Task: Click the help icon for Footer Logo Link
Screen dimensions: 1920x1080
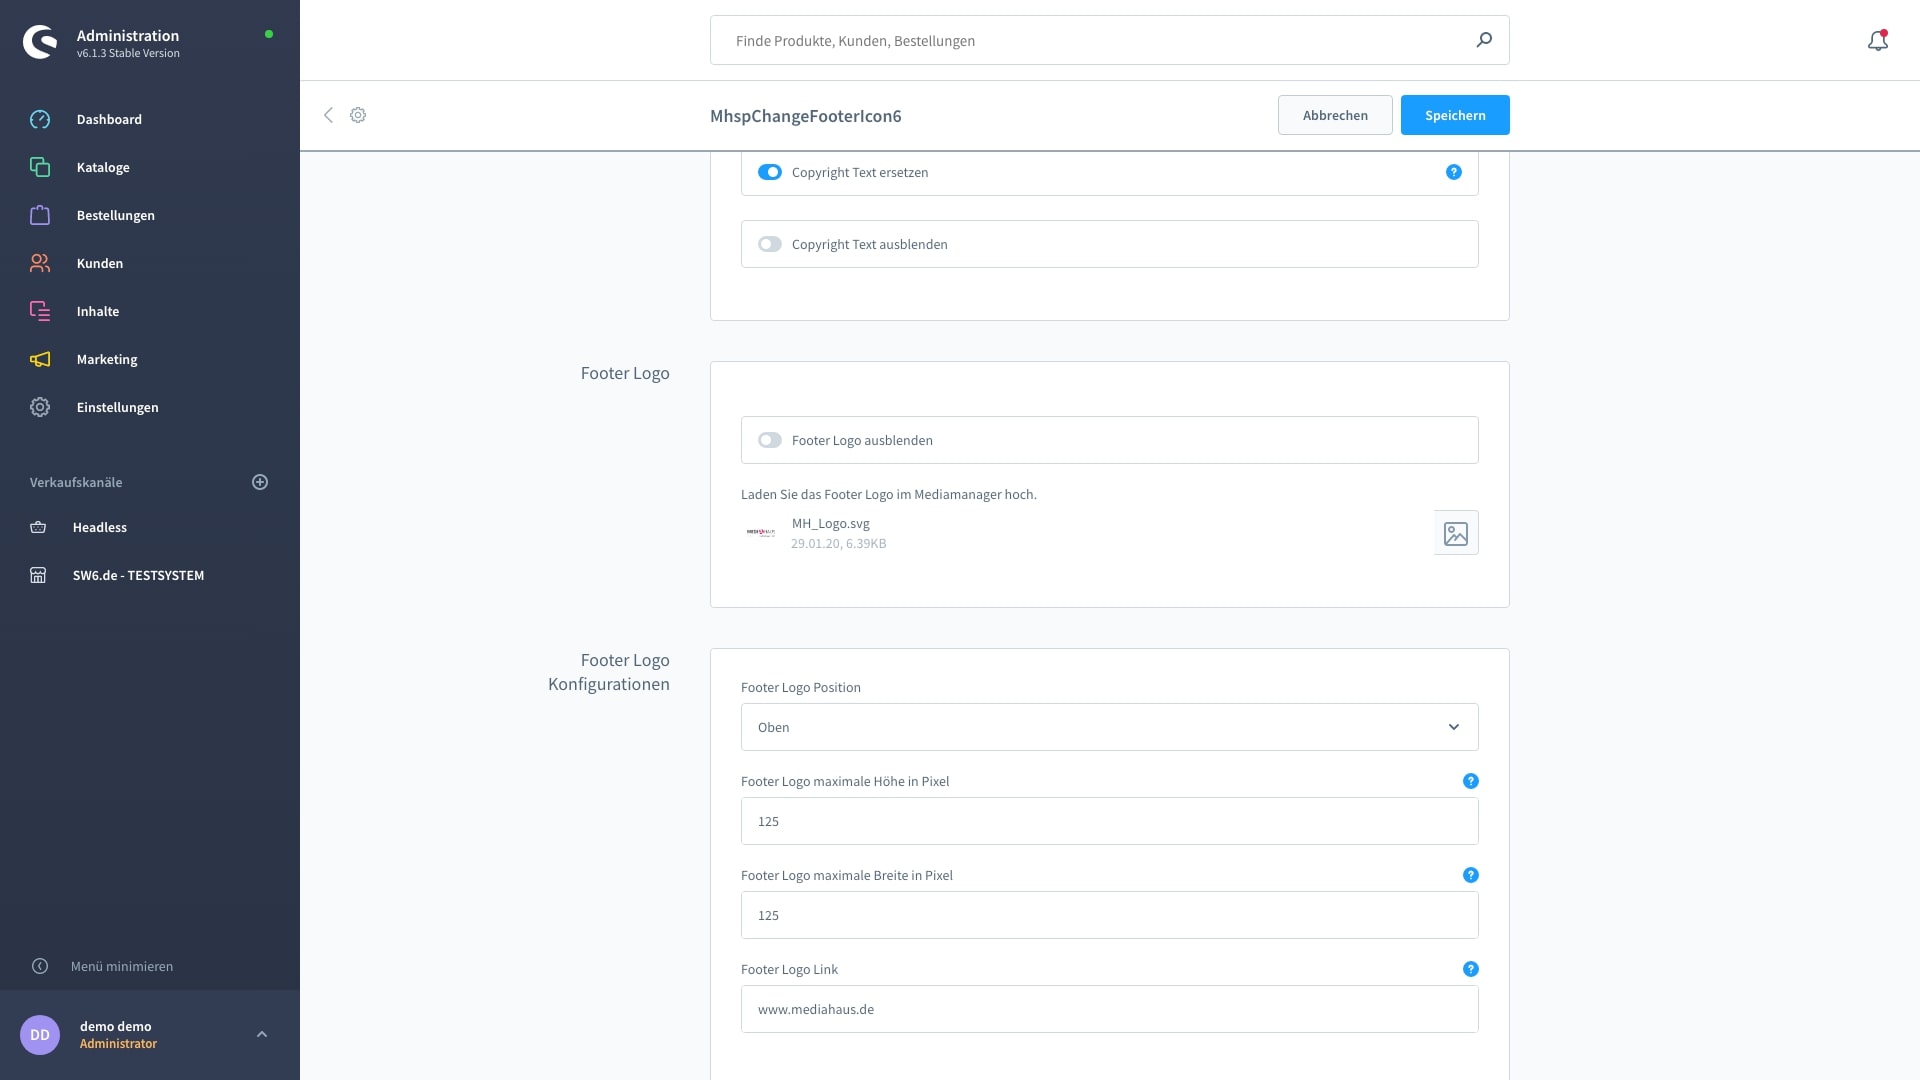Action: pos(1470,969)
